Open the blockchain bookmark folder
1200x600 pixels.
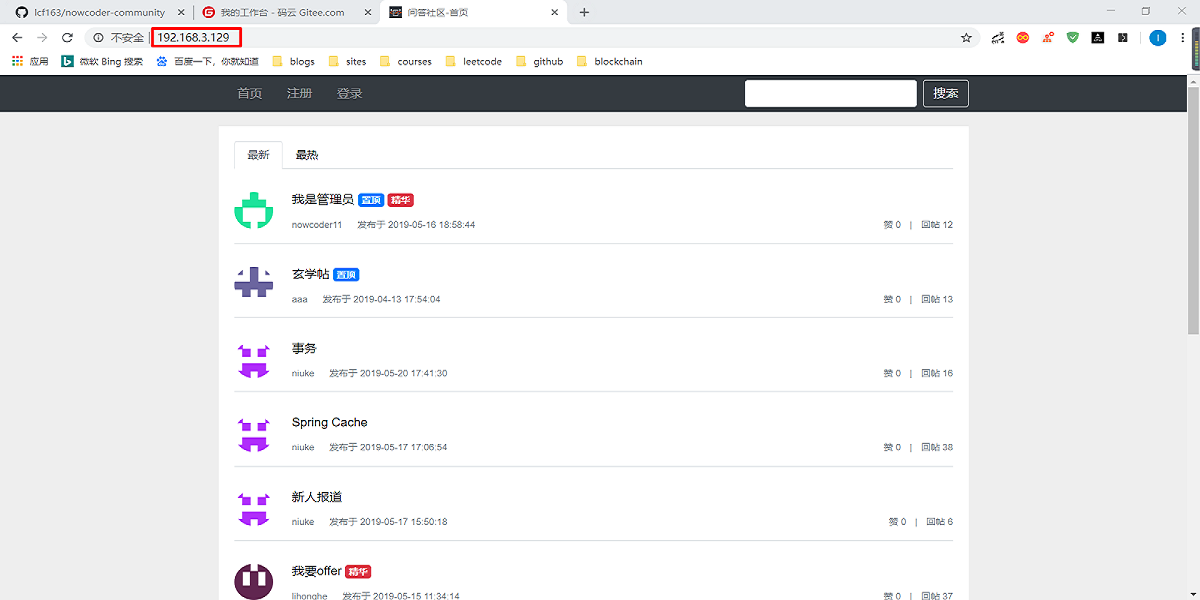(x=609, y=61)
